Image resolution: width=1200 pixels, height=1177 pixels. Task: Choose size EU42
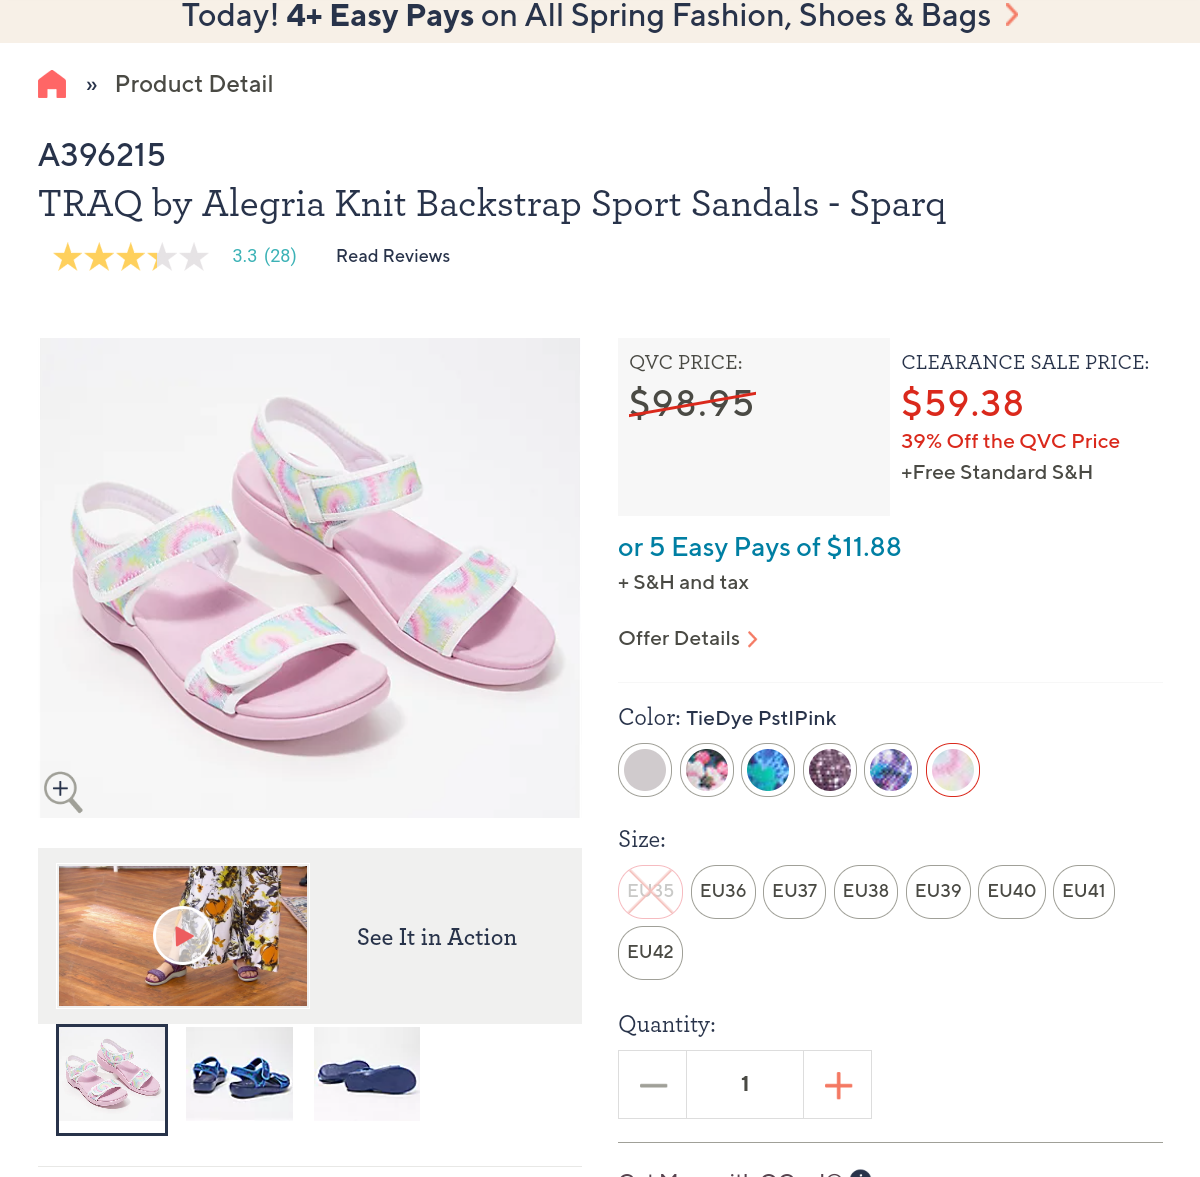(650, 952)
